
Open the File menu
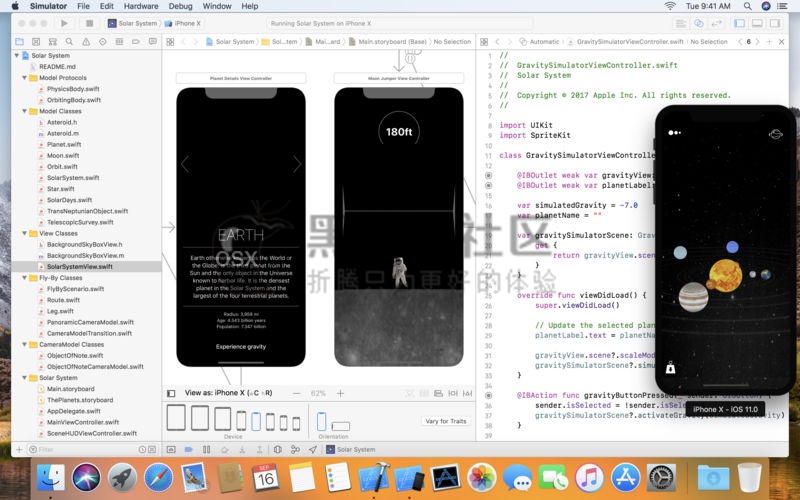click(83, 6)
